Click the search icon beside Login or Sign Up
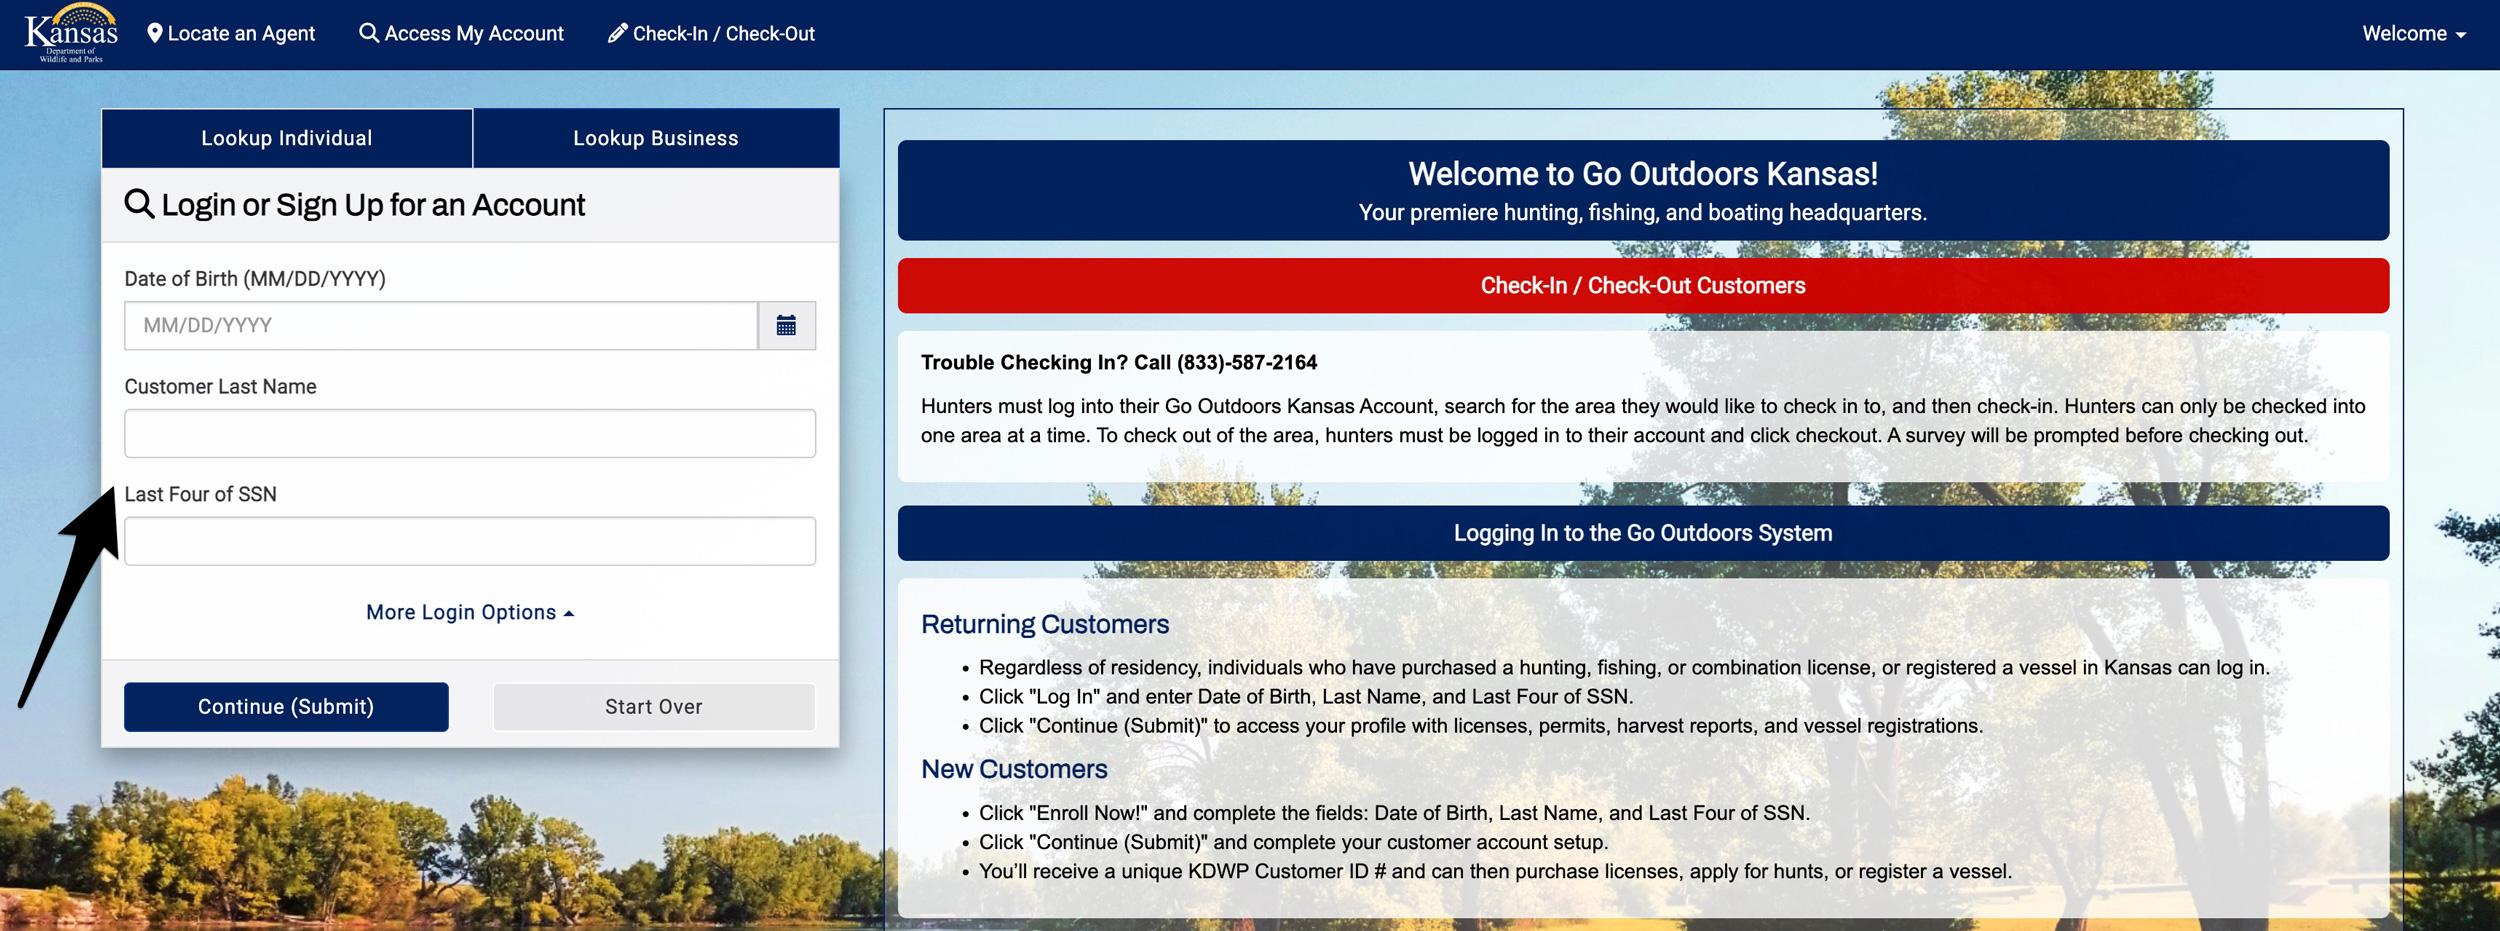The image size is (2500, 931). click(x=138, y=203)
